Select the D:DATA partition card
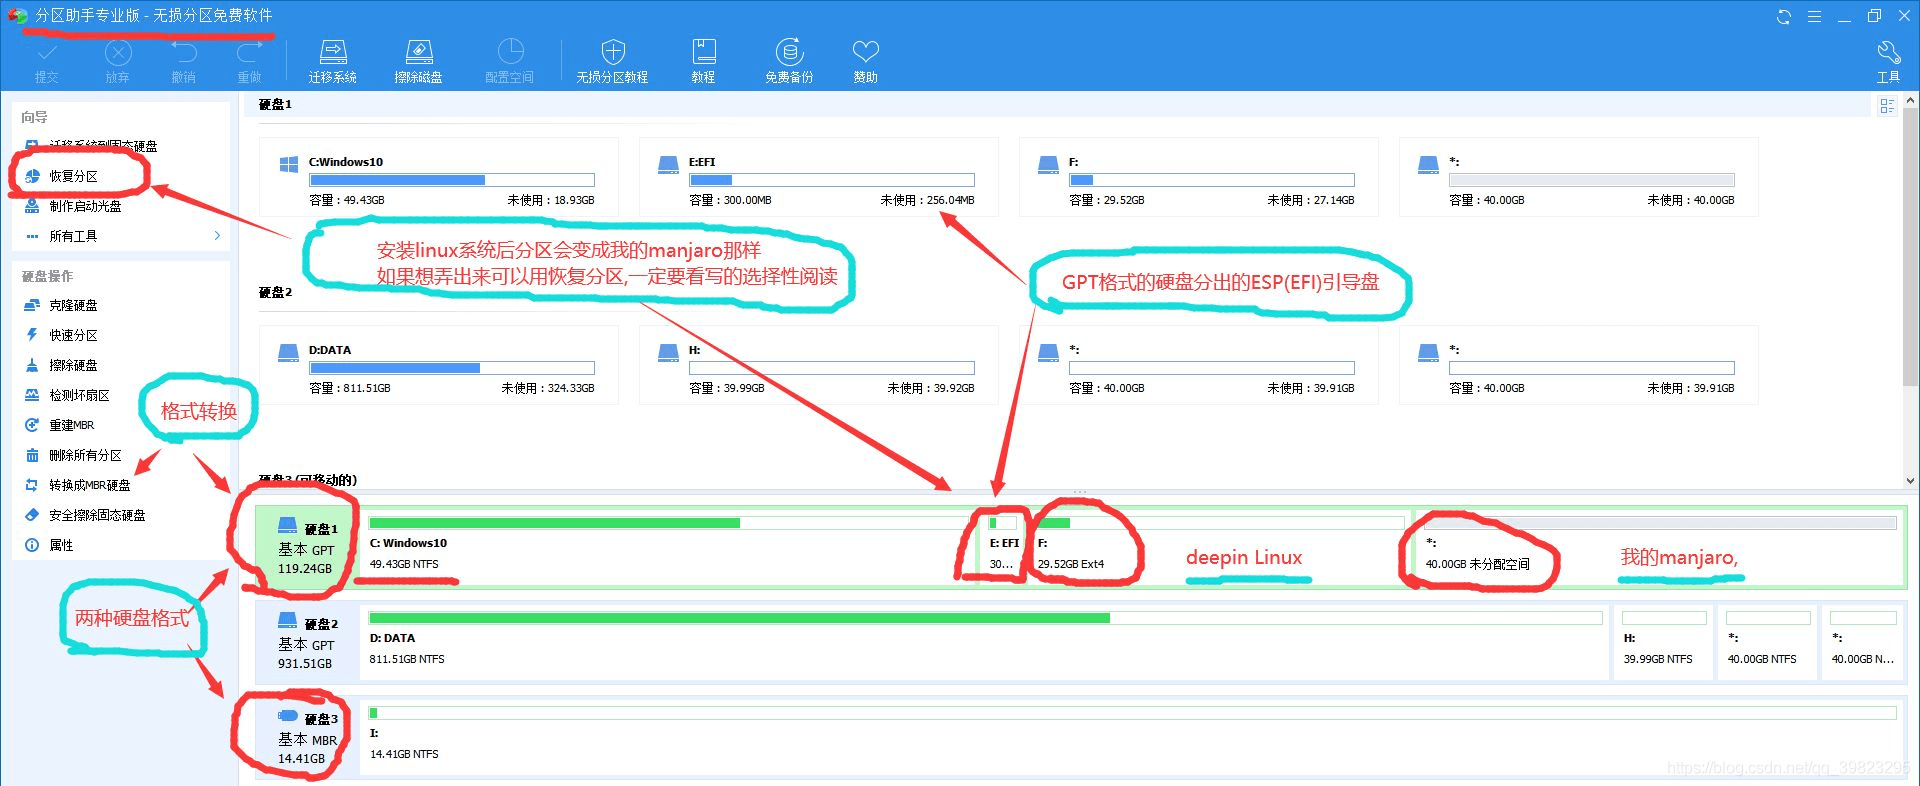This screenshot has height=786, width=1920. [438, 366]
